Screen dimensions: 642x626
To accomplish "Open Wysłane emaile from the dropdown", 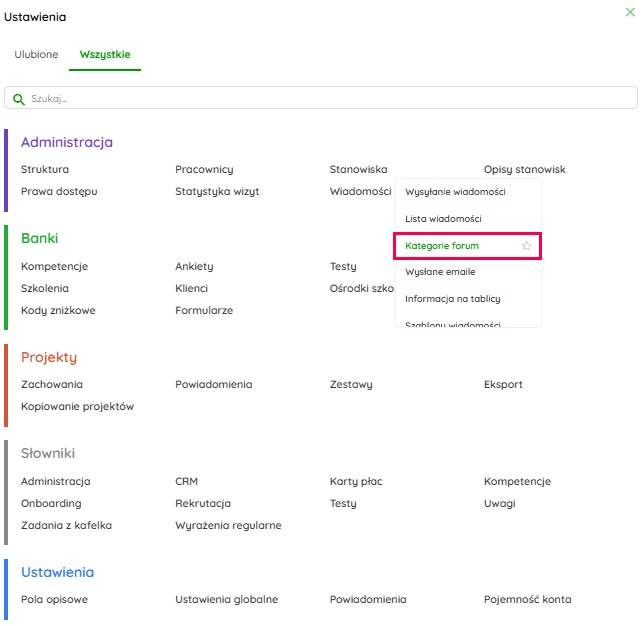I will [x=440, y=272].
